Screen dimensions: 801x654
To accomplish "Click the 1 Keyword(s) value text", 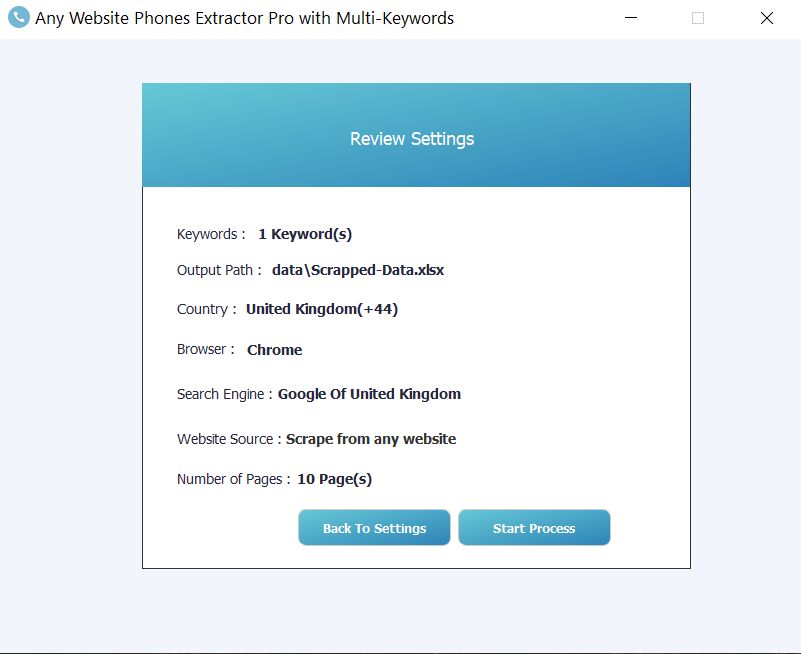I will pyautogui.click(x=305, y=235).
